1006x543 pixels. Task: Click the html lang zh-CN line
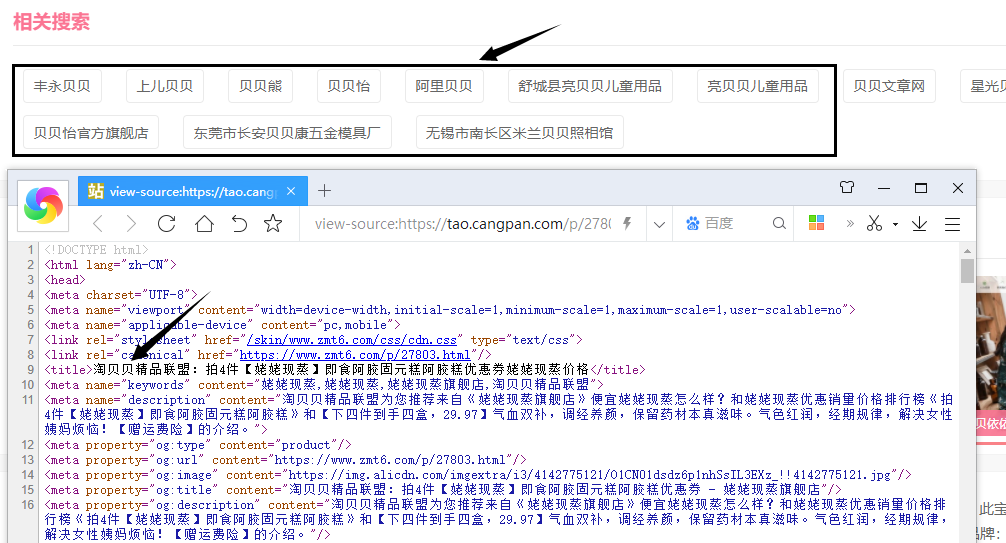pyautogui.click(x=110, y=264)
